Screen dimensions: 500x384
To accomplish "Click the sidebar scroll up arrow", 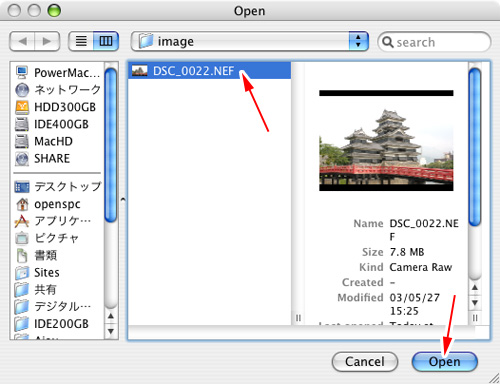I will [111, 315].
